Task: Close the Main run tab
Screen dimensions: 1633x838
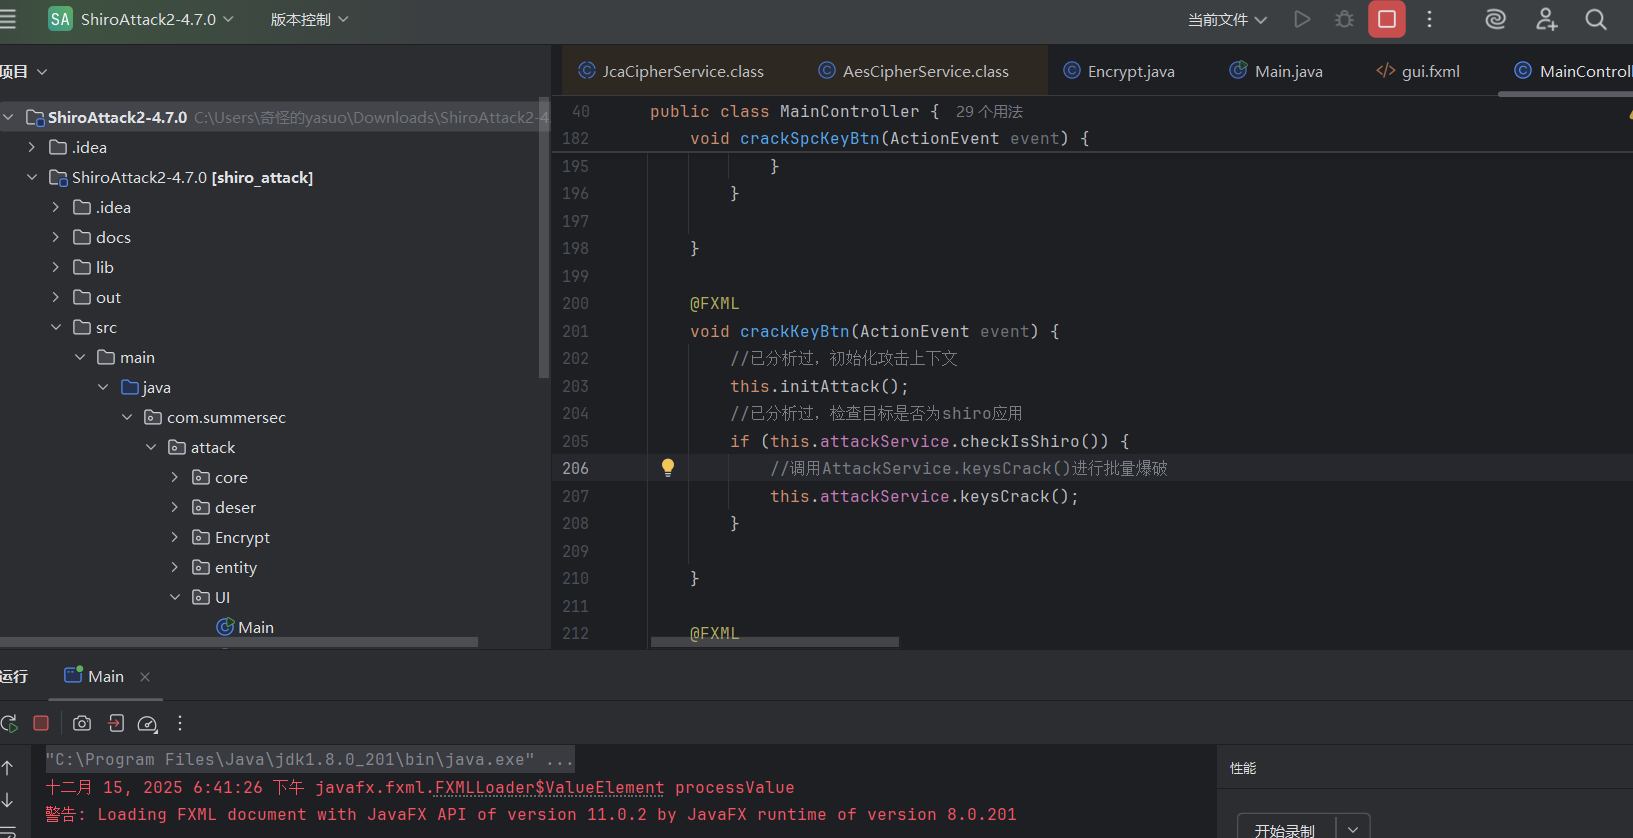Action: 145,677
